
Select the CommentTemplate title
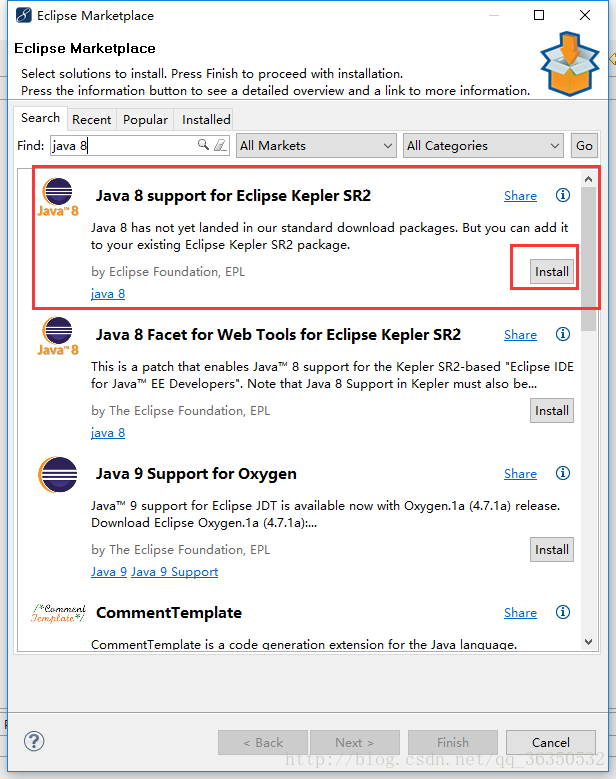point(169,613)
